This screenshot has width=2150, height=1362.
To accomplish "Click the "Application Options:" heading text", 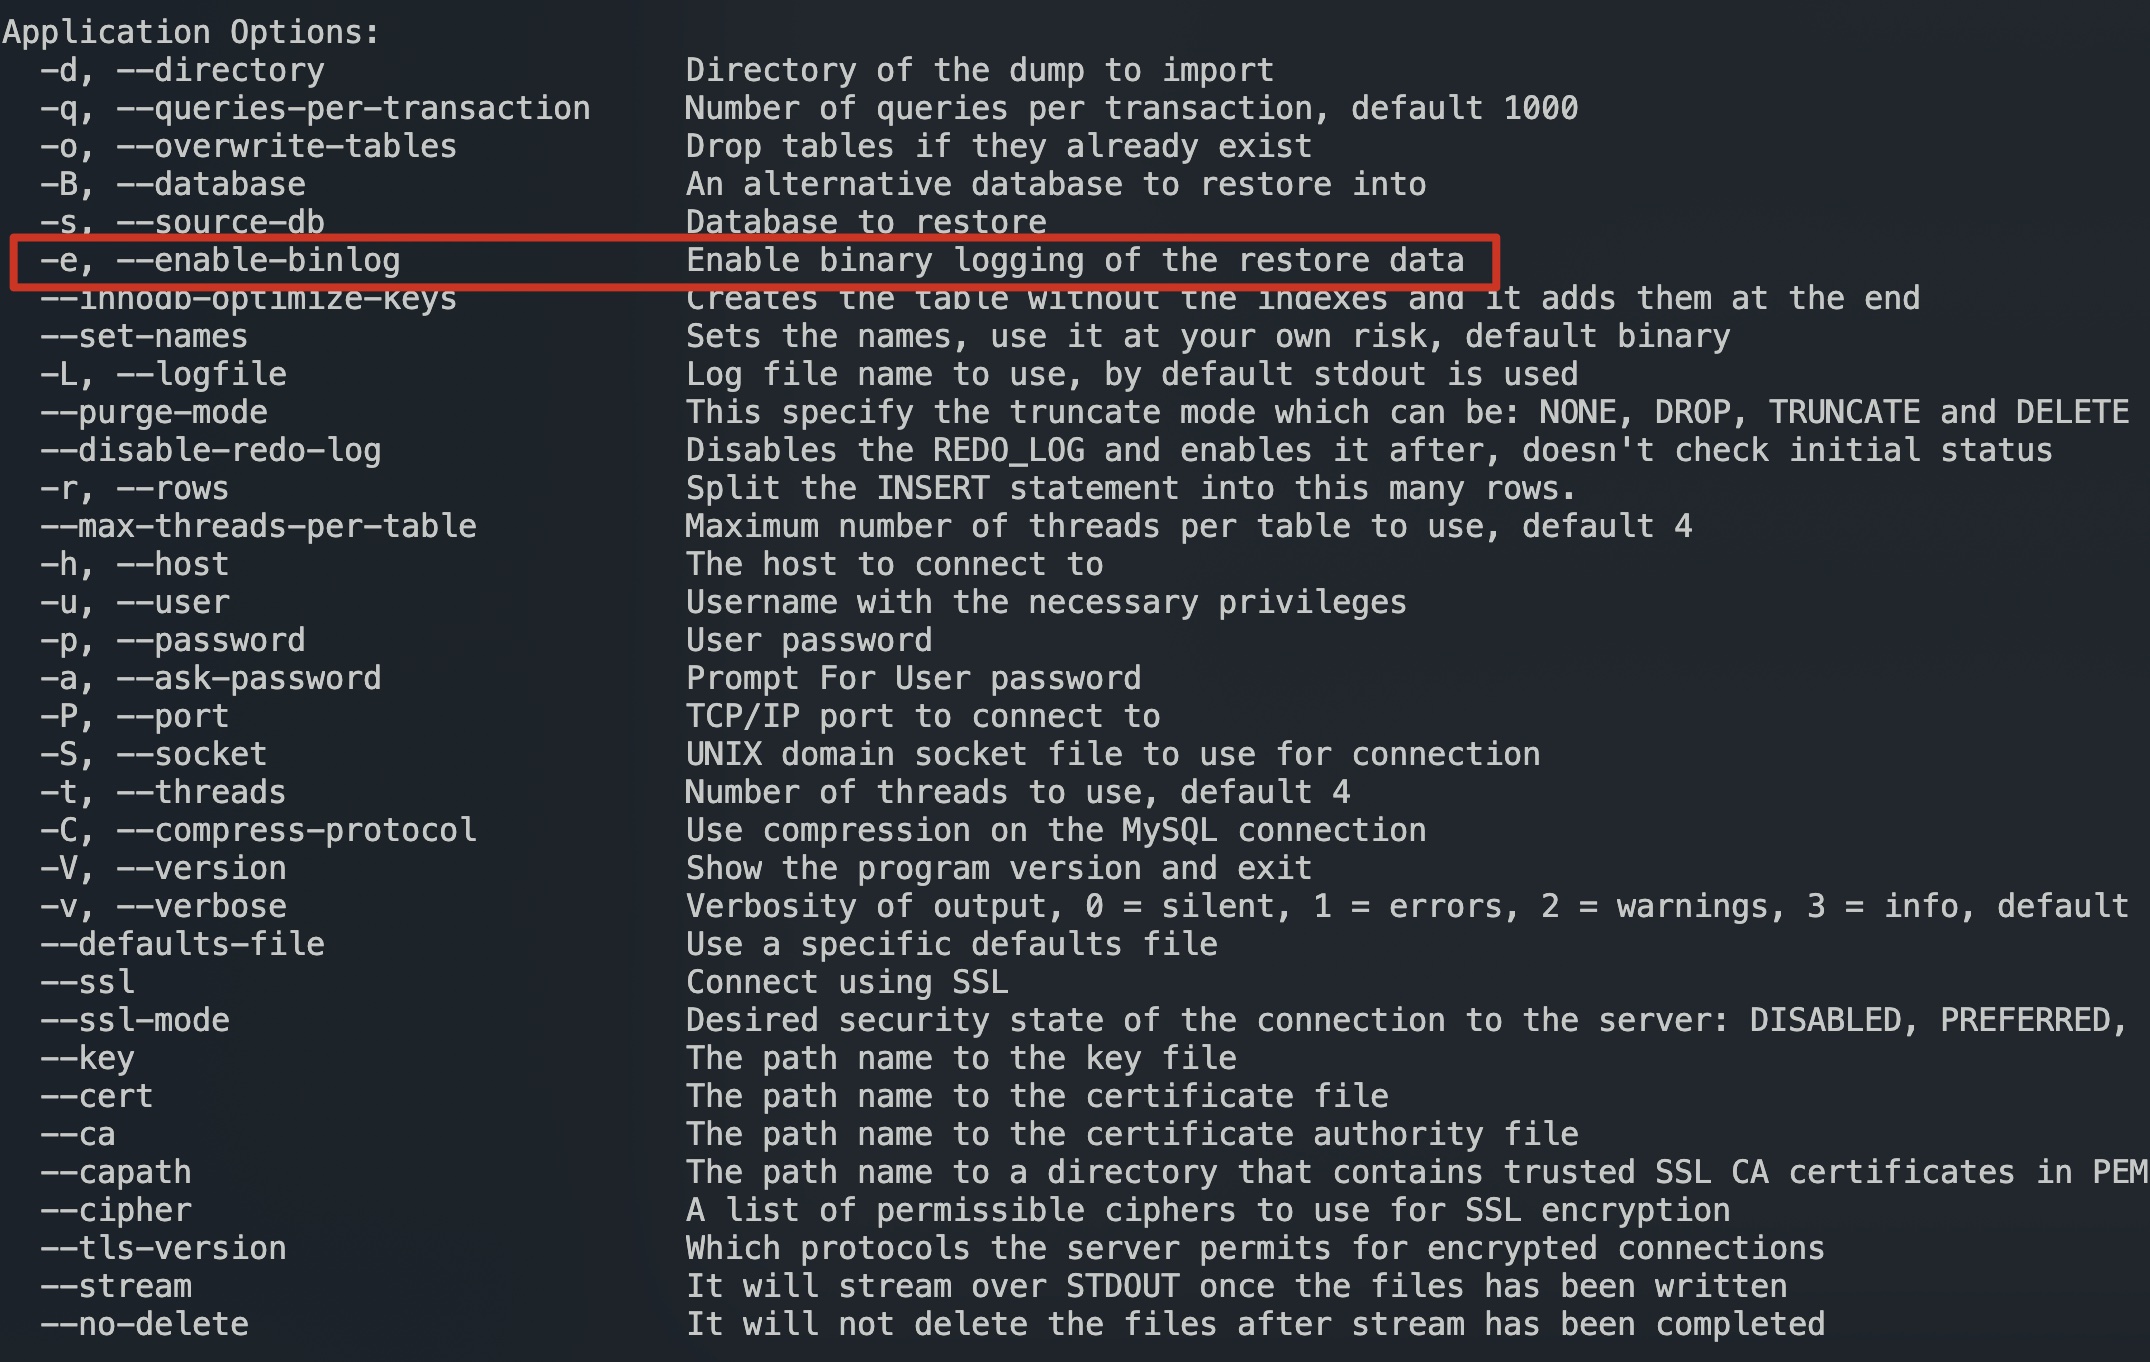I will pyautogui.click(x=191, y=32).
